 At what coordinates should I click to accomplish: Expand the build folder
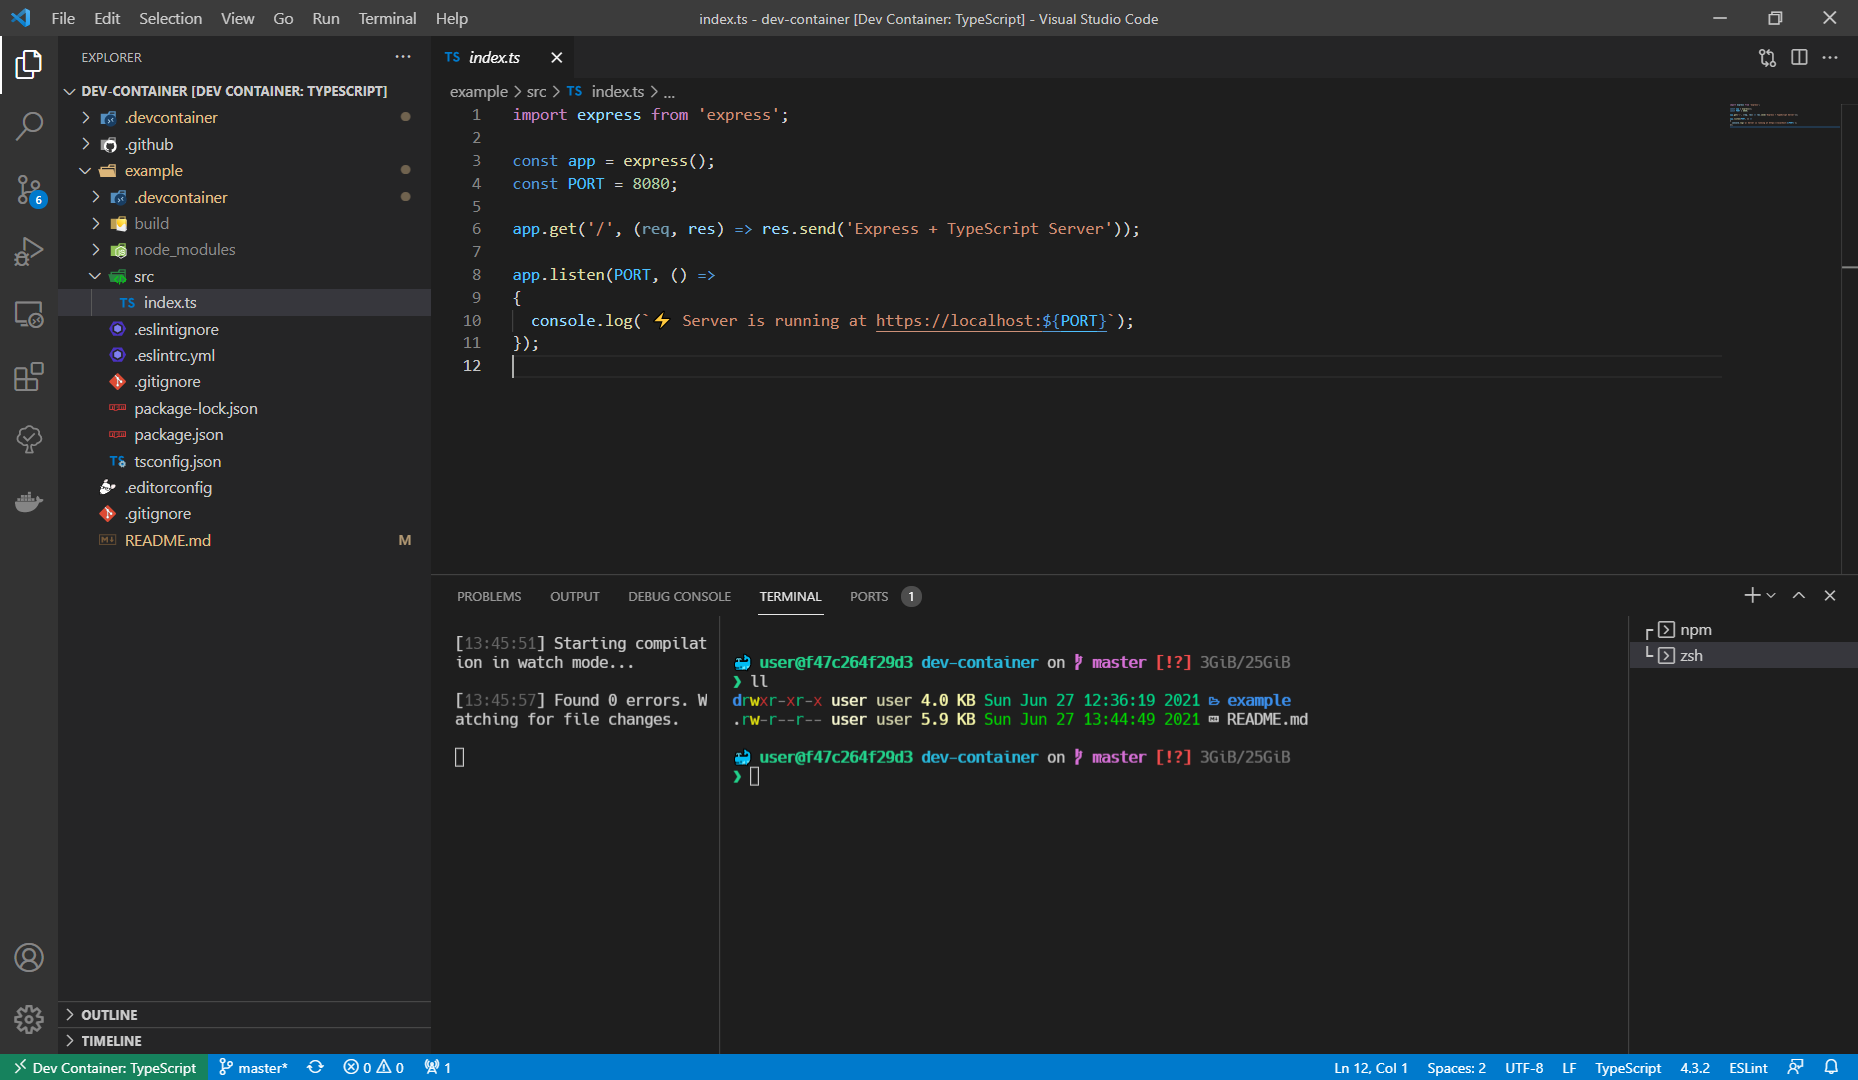(x=245, y=224)
